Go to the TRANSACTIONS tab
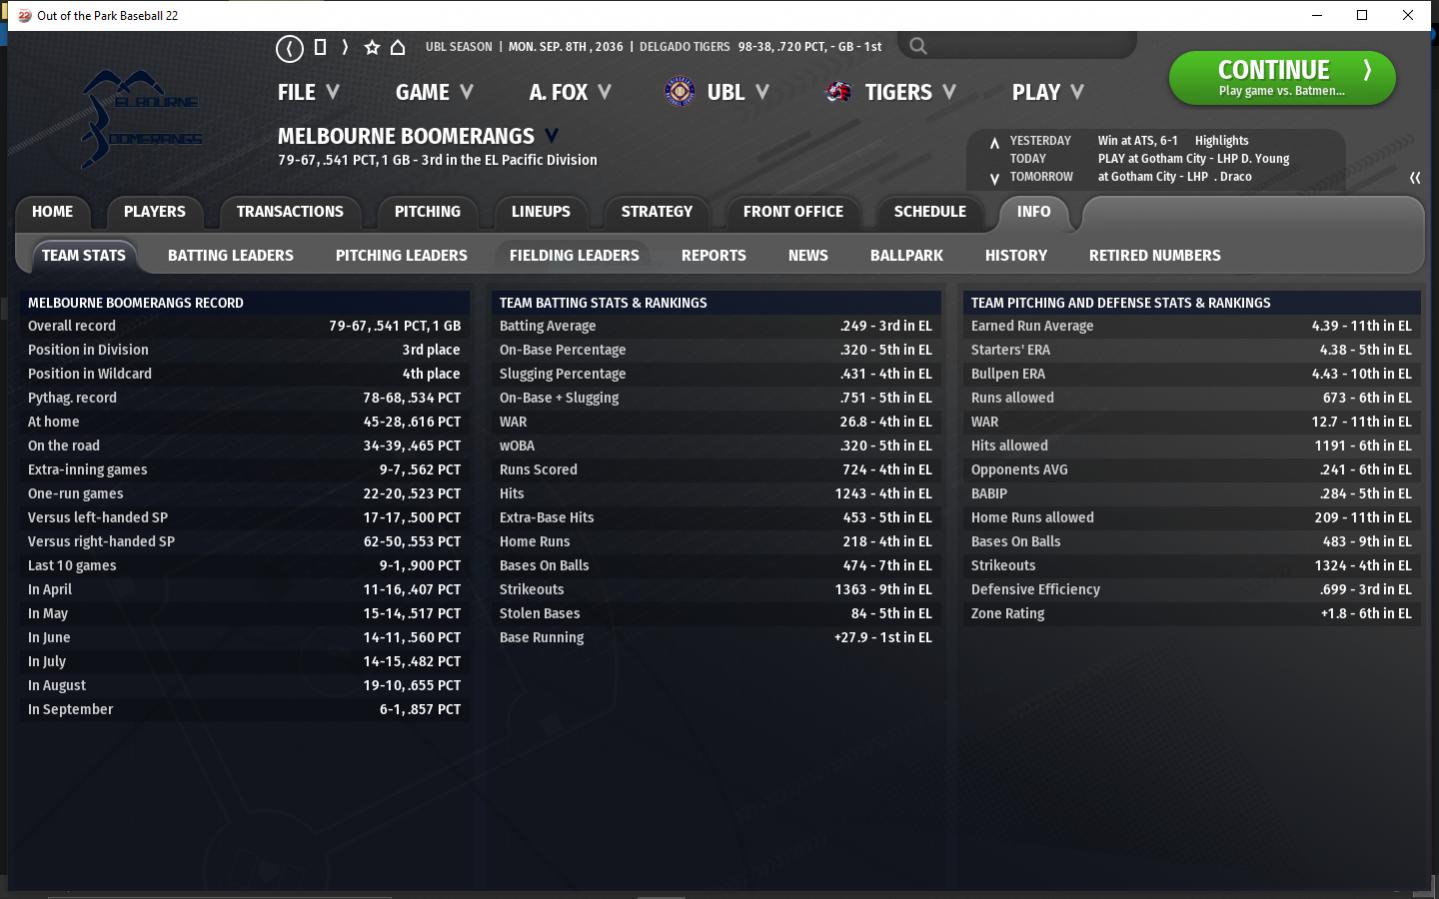1439x899 pixels. coord(290,212)
